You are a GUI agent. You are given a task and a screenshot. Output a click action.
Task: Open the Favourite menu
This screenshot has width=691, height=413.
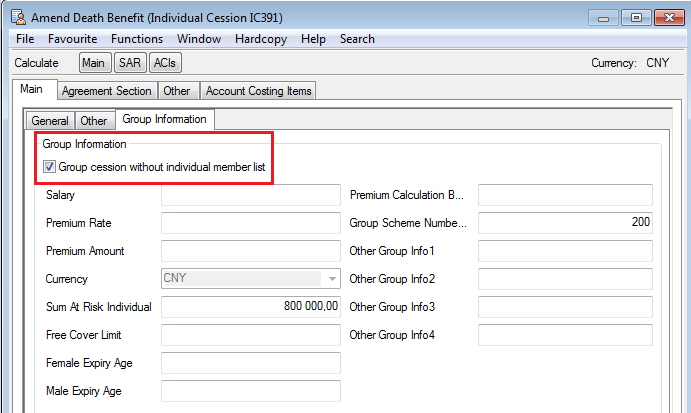[73, 39]
